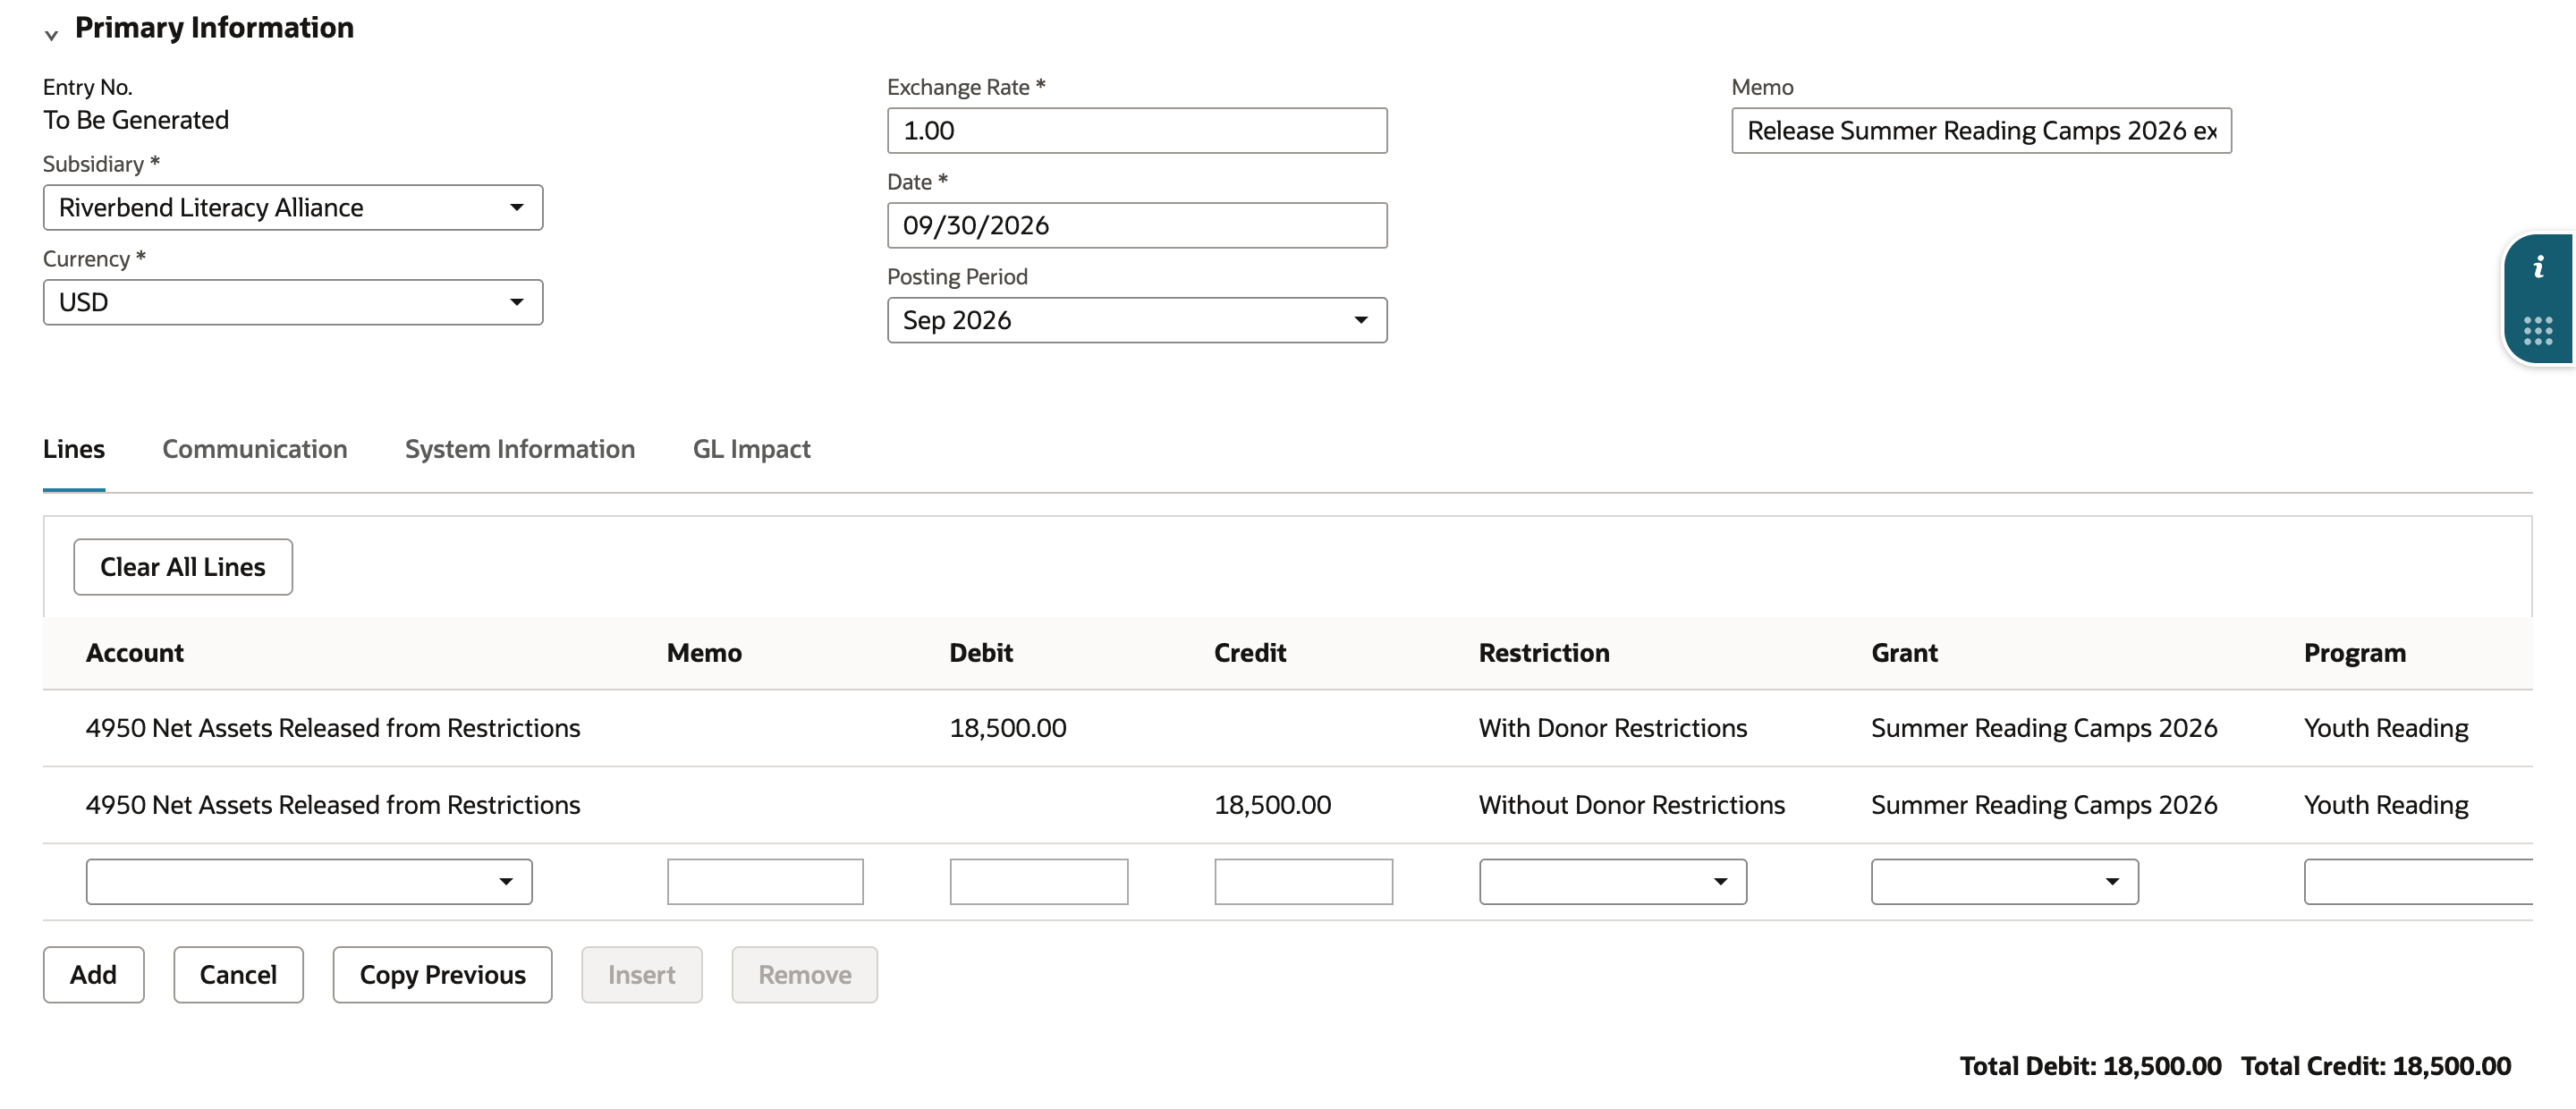
Task: Open the Posting Period dropdown
Action: (1137, 320)
